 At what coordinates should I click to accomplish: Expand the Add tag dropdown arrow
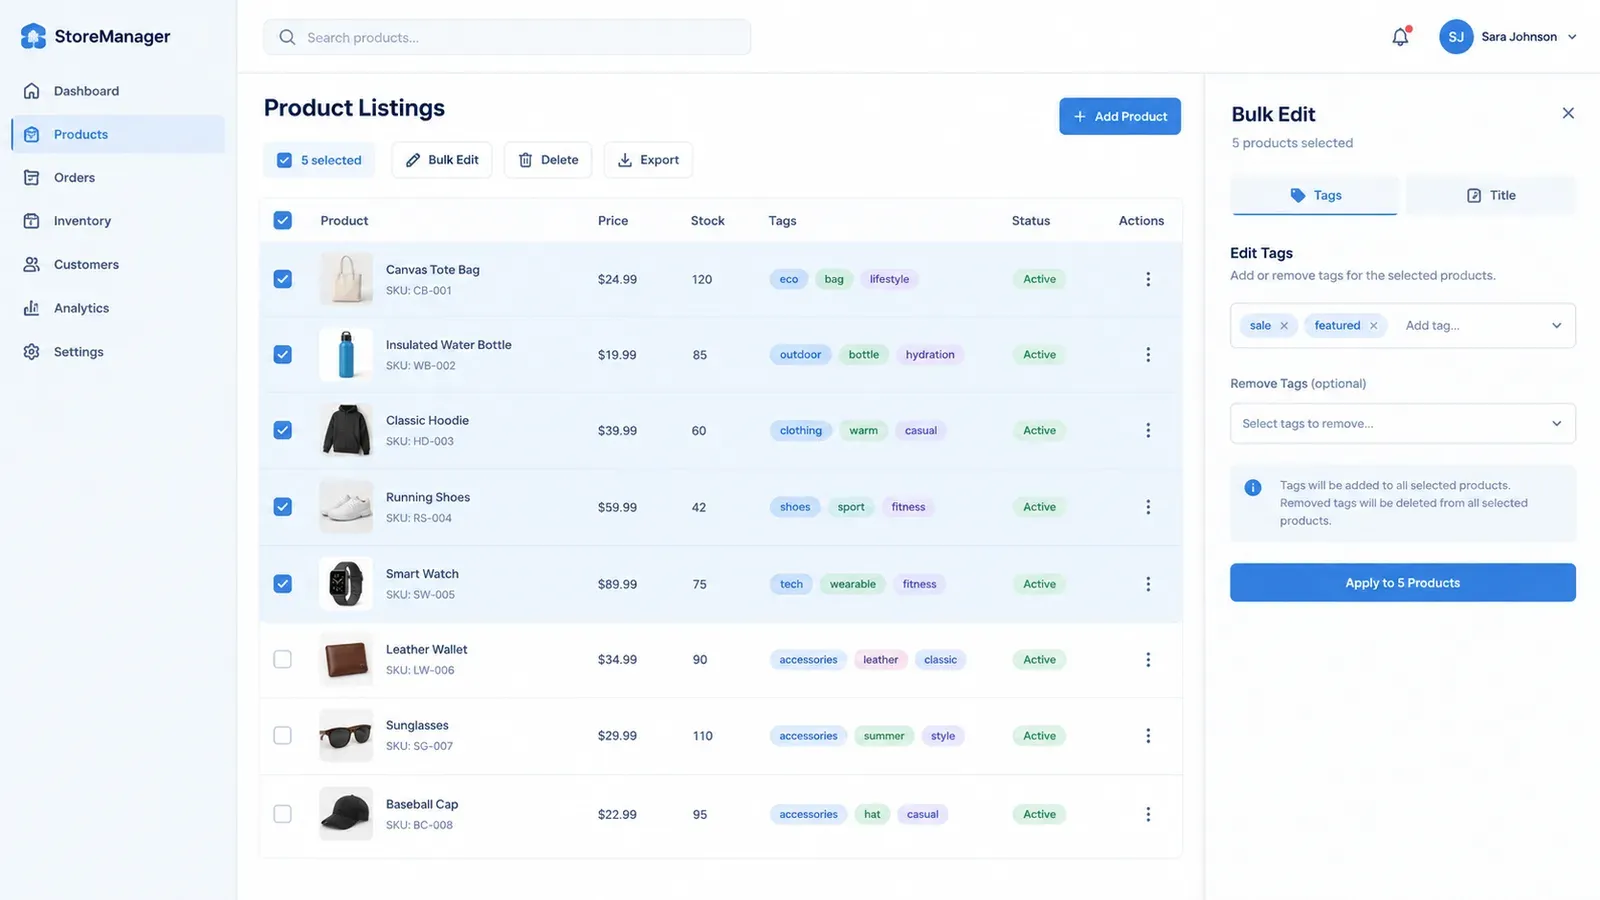(1556, 326)
